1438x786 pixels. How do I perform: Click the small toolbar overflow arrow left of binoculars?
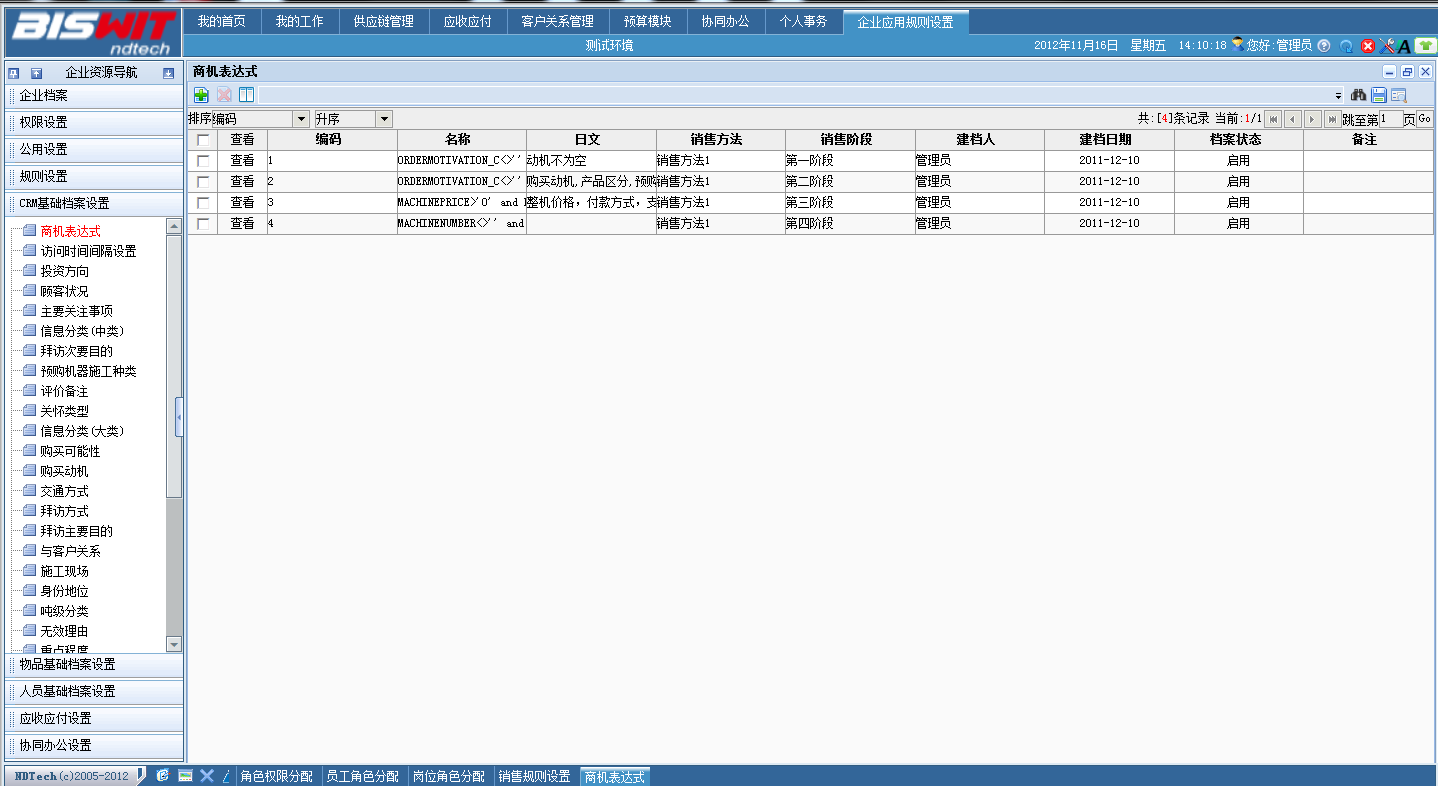[1338, 96]
